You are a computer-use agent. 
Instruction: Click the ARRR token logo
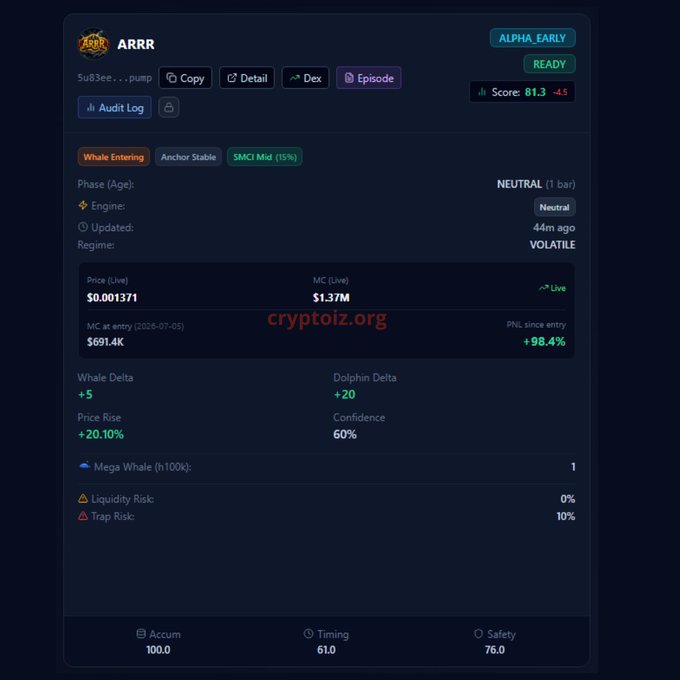(93, 44)
